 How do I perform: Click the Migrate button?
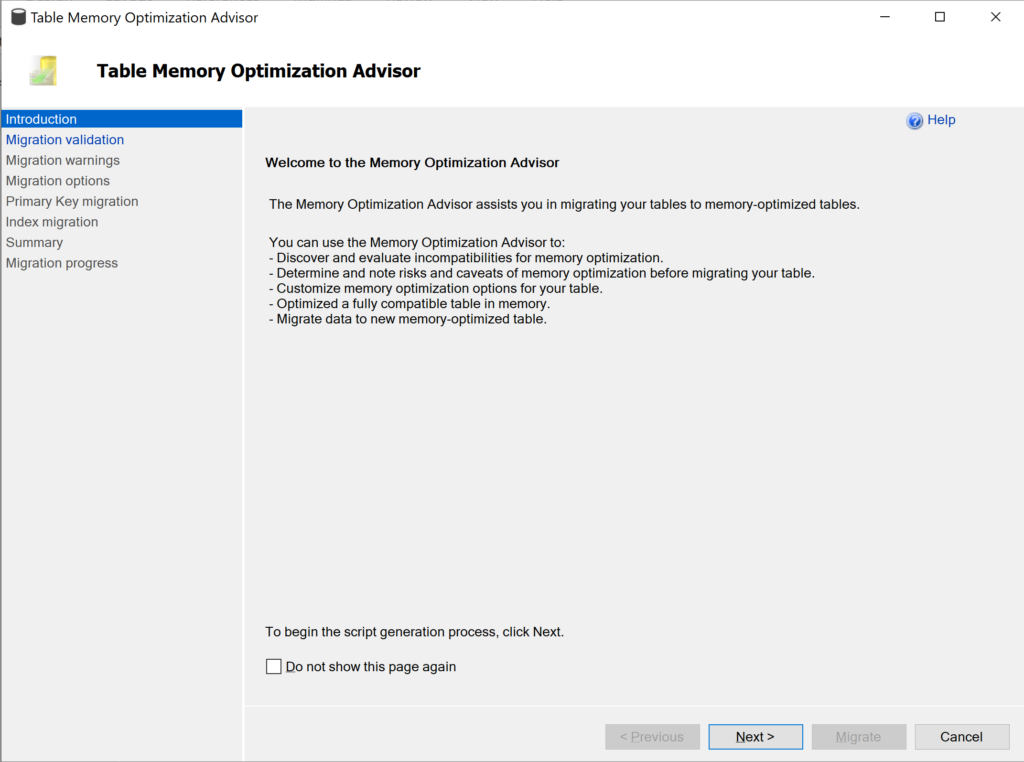coord(859,737)
